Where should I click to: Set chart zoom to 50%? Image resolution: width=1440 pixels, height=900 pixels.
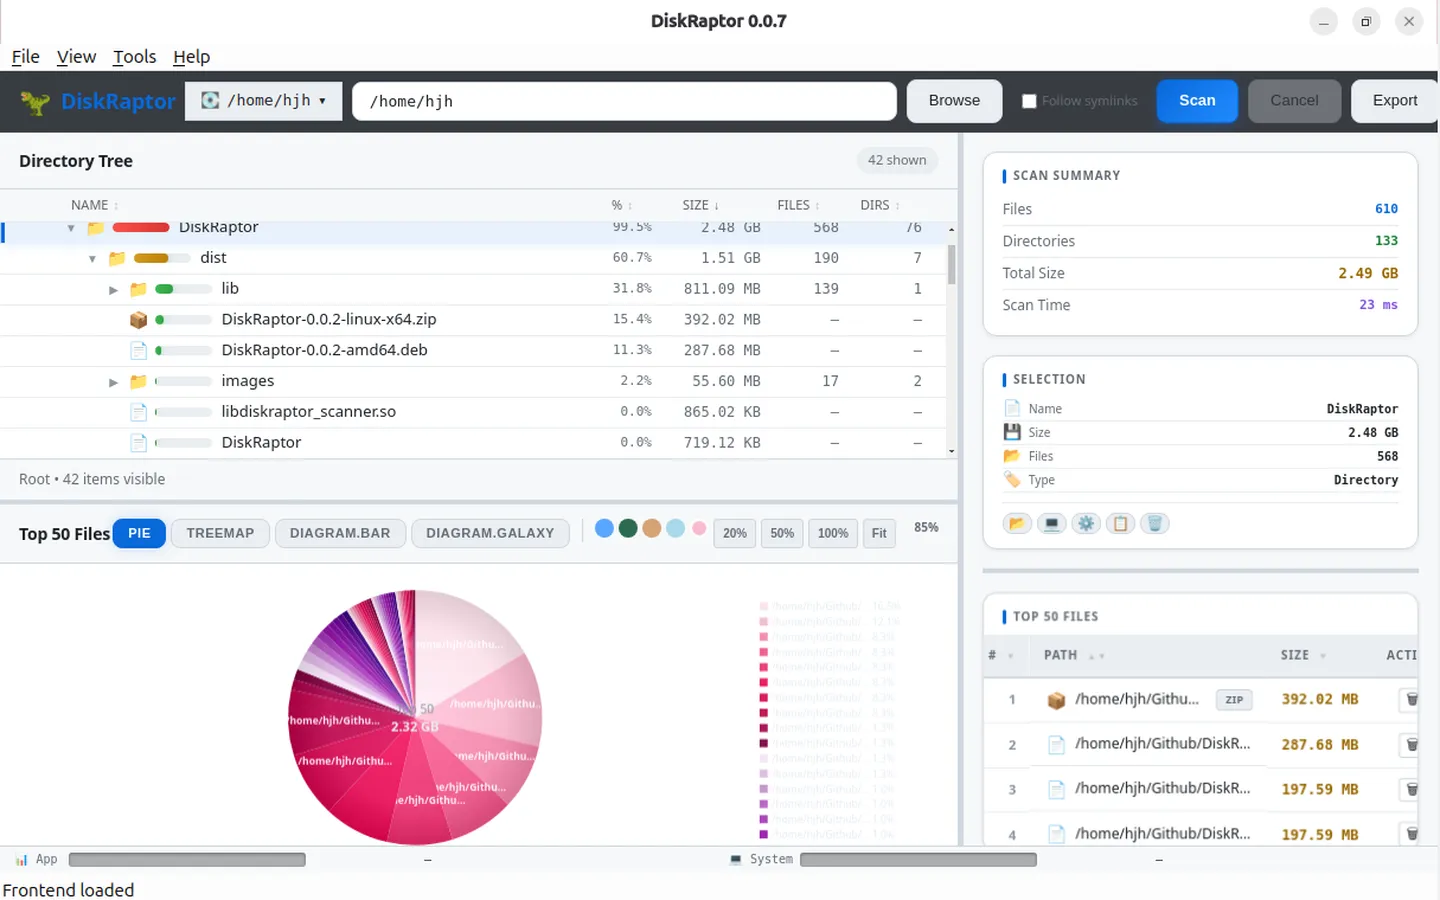(782, 534)
